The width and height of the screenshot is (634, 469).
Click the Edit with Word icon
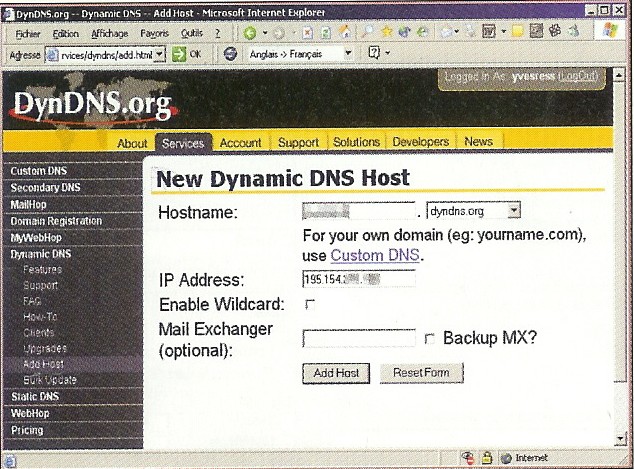tap(489, 32)
